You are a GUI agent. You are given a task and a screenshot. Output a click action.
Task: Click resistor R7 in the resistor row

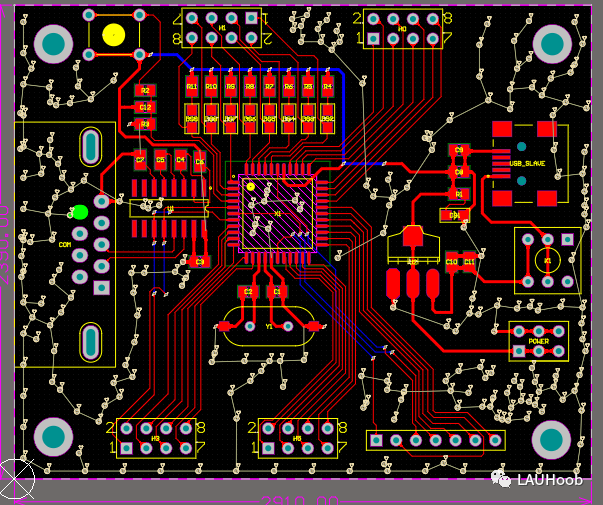269,86
